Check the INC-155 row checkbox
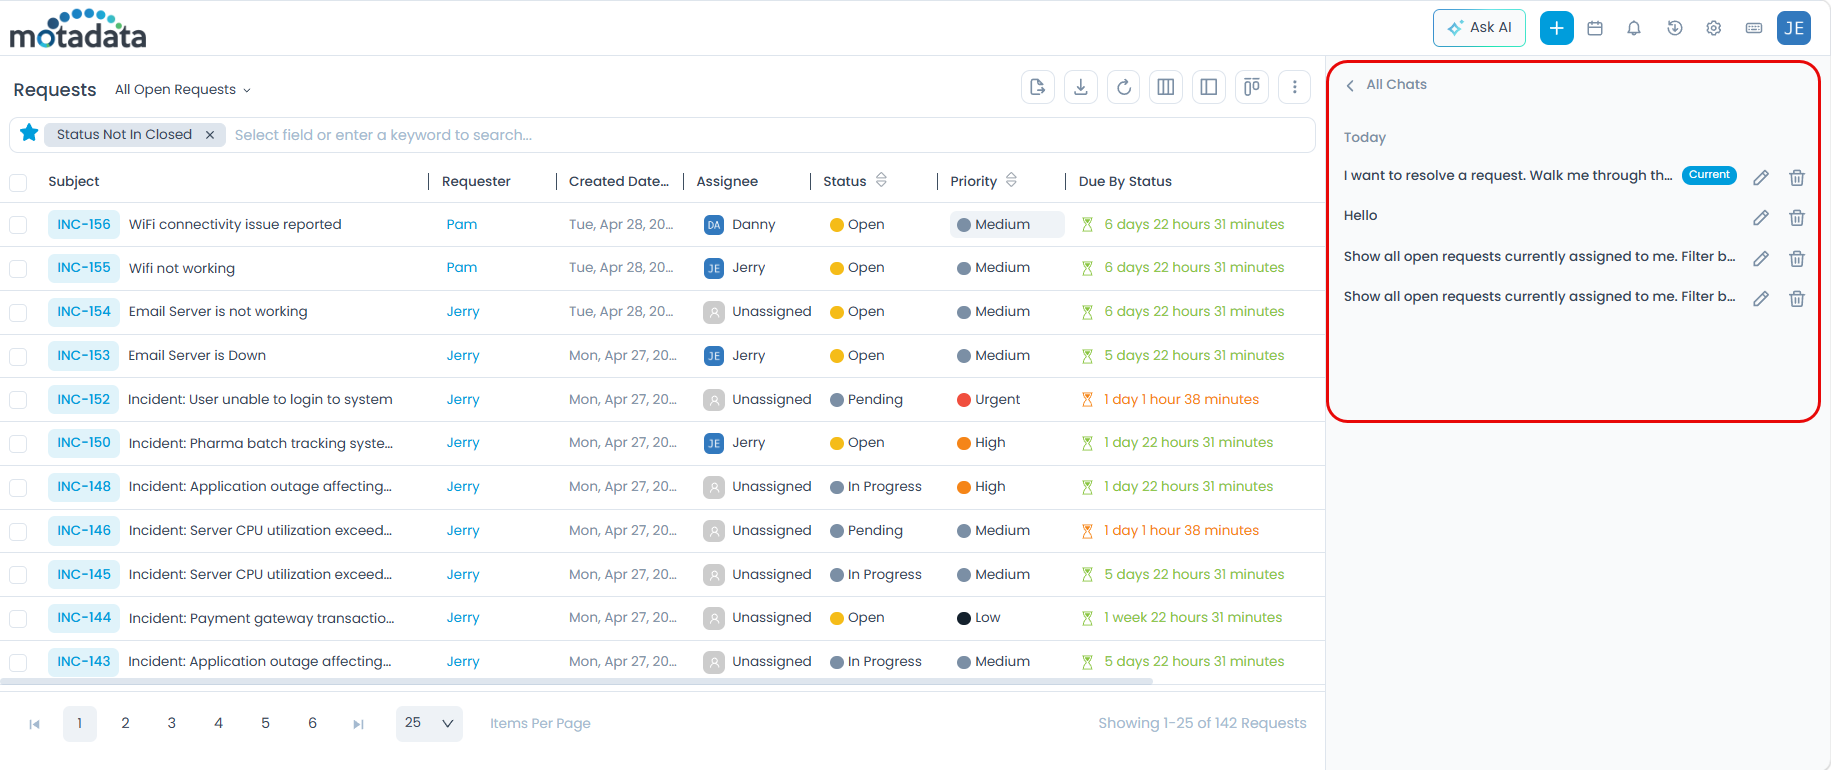Viewport: 1831px width, 770px height. [18, 268]
